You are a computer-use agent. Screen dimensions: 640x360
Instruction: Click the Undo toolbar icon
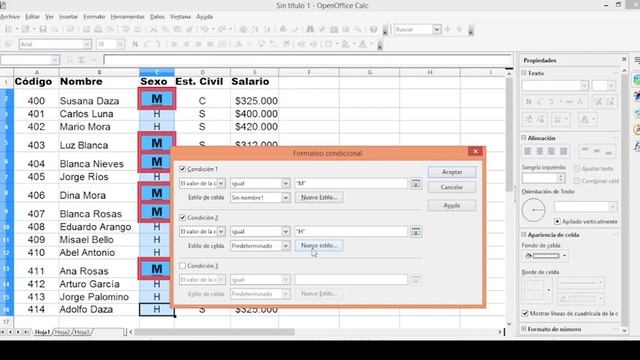tap(204, 29)
